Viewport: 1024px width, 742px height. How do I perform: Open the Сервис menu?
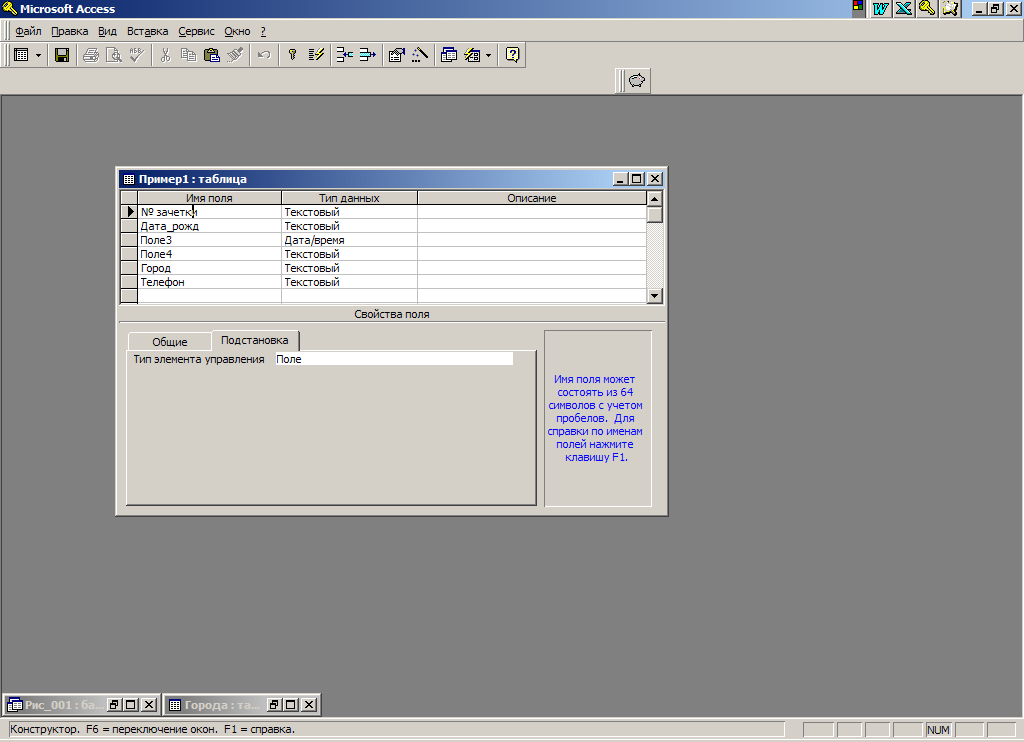[x=197, y=31]
